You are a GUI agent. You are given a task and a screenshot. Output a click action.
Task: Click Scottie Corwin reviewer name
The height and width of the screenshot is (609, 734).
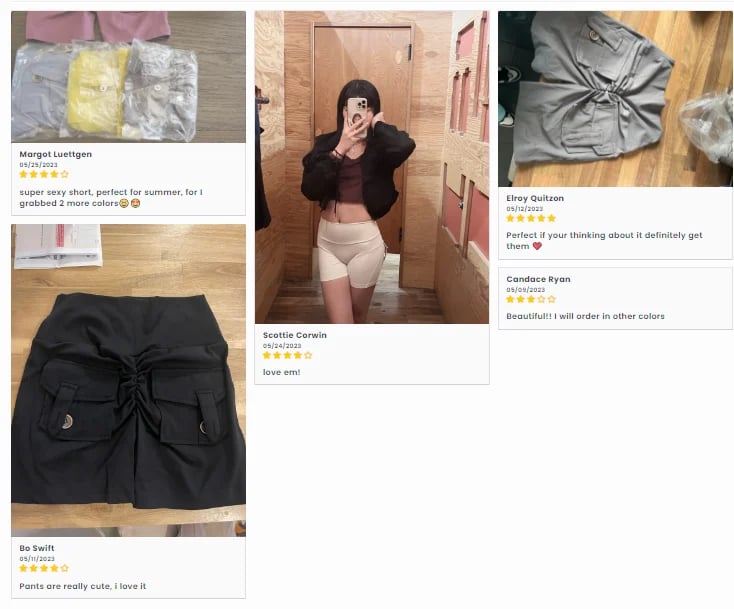pyautogui.click(x=295, y=335)
